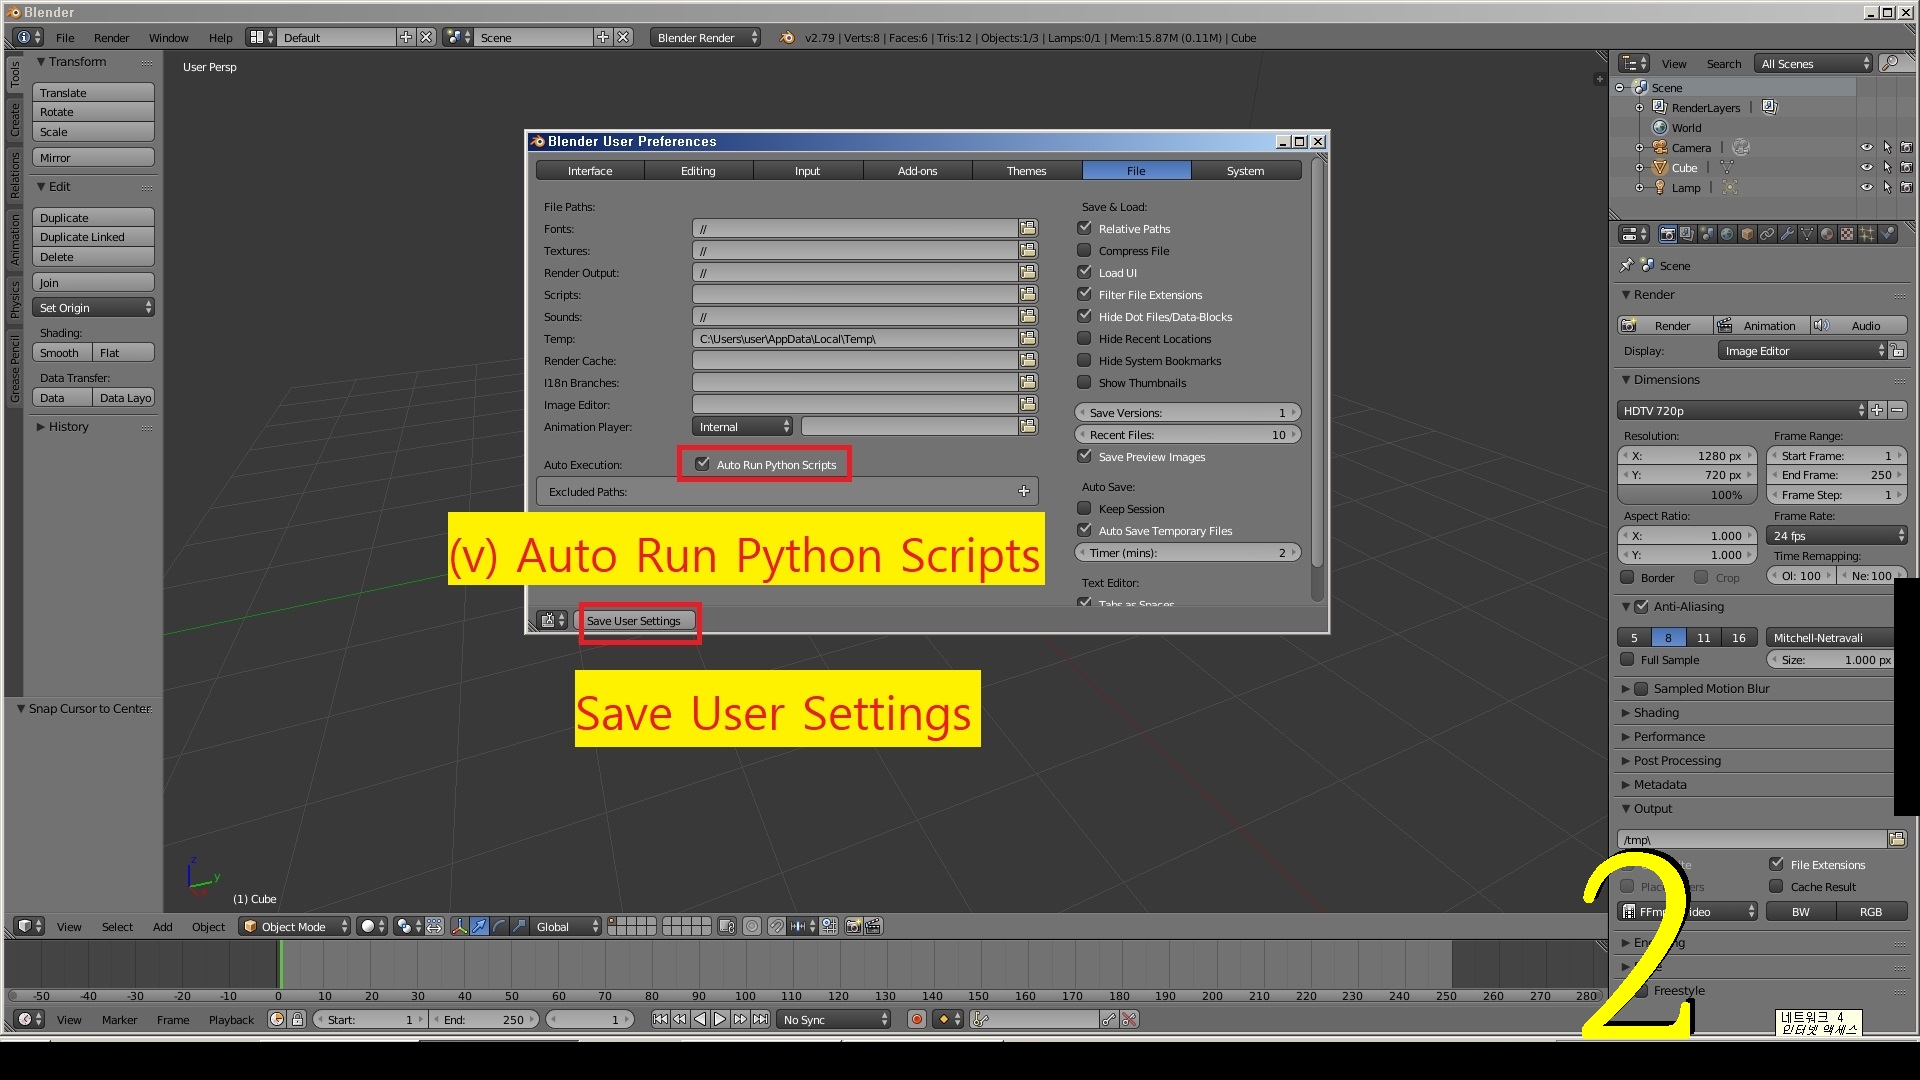
Task: Switch to the System preferences tab
Action: pos(1245,171)
